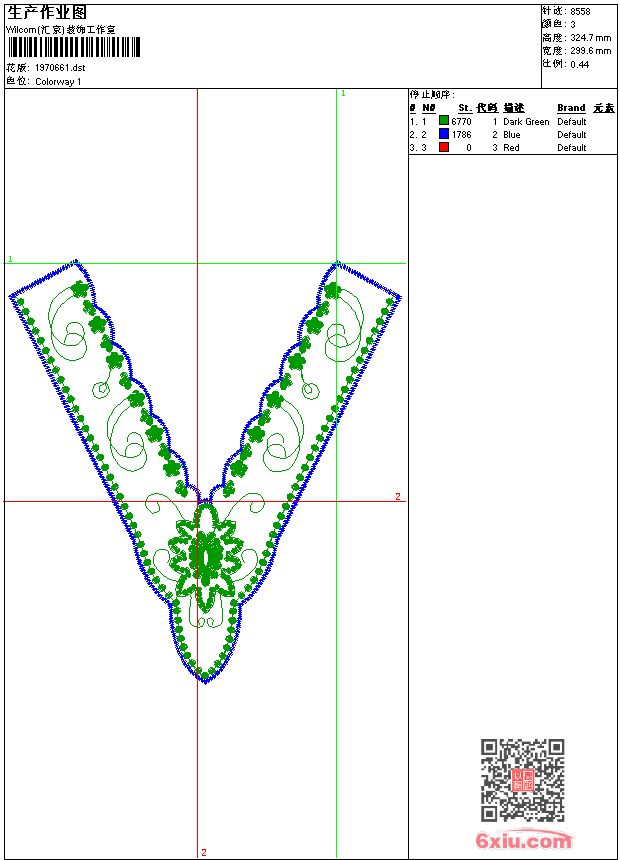Click the title 生产作业图
This screenshot has height=860, width=620.
[47, 13]
